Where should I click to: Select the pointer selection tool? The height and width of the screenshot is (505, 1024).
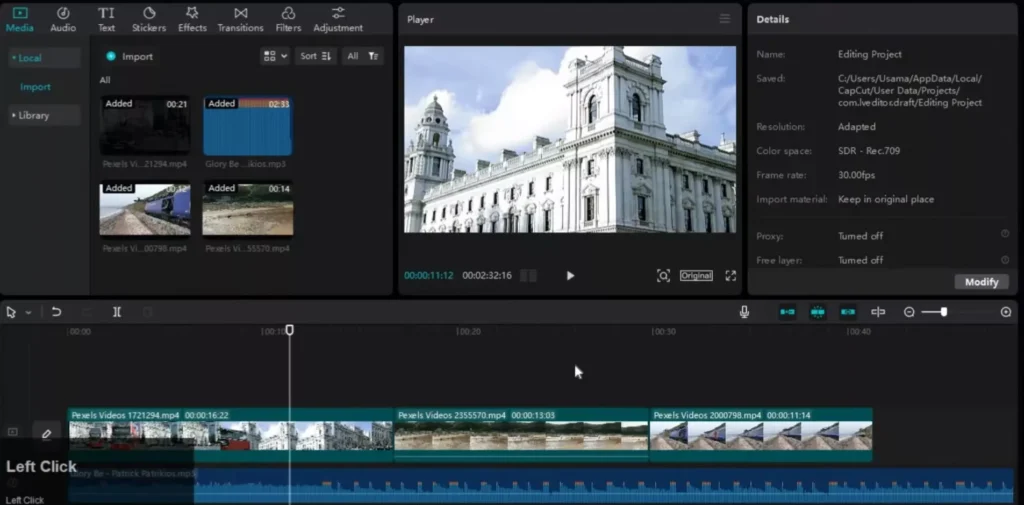[x=10, y=312]
